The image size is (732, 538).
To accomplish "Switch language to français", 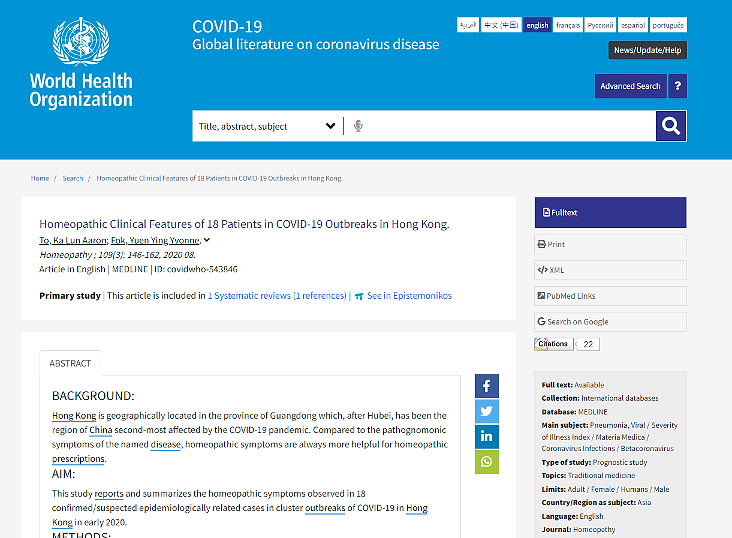I will click(568, 25).
